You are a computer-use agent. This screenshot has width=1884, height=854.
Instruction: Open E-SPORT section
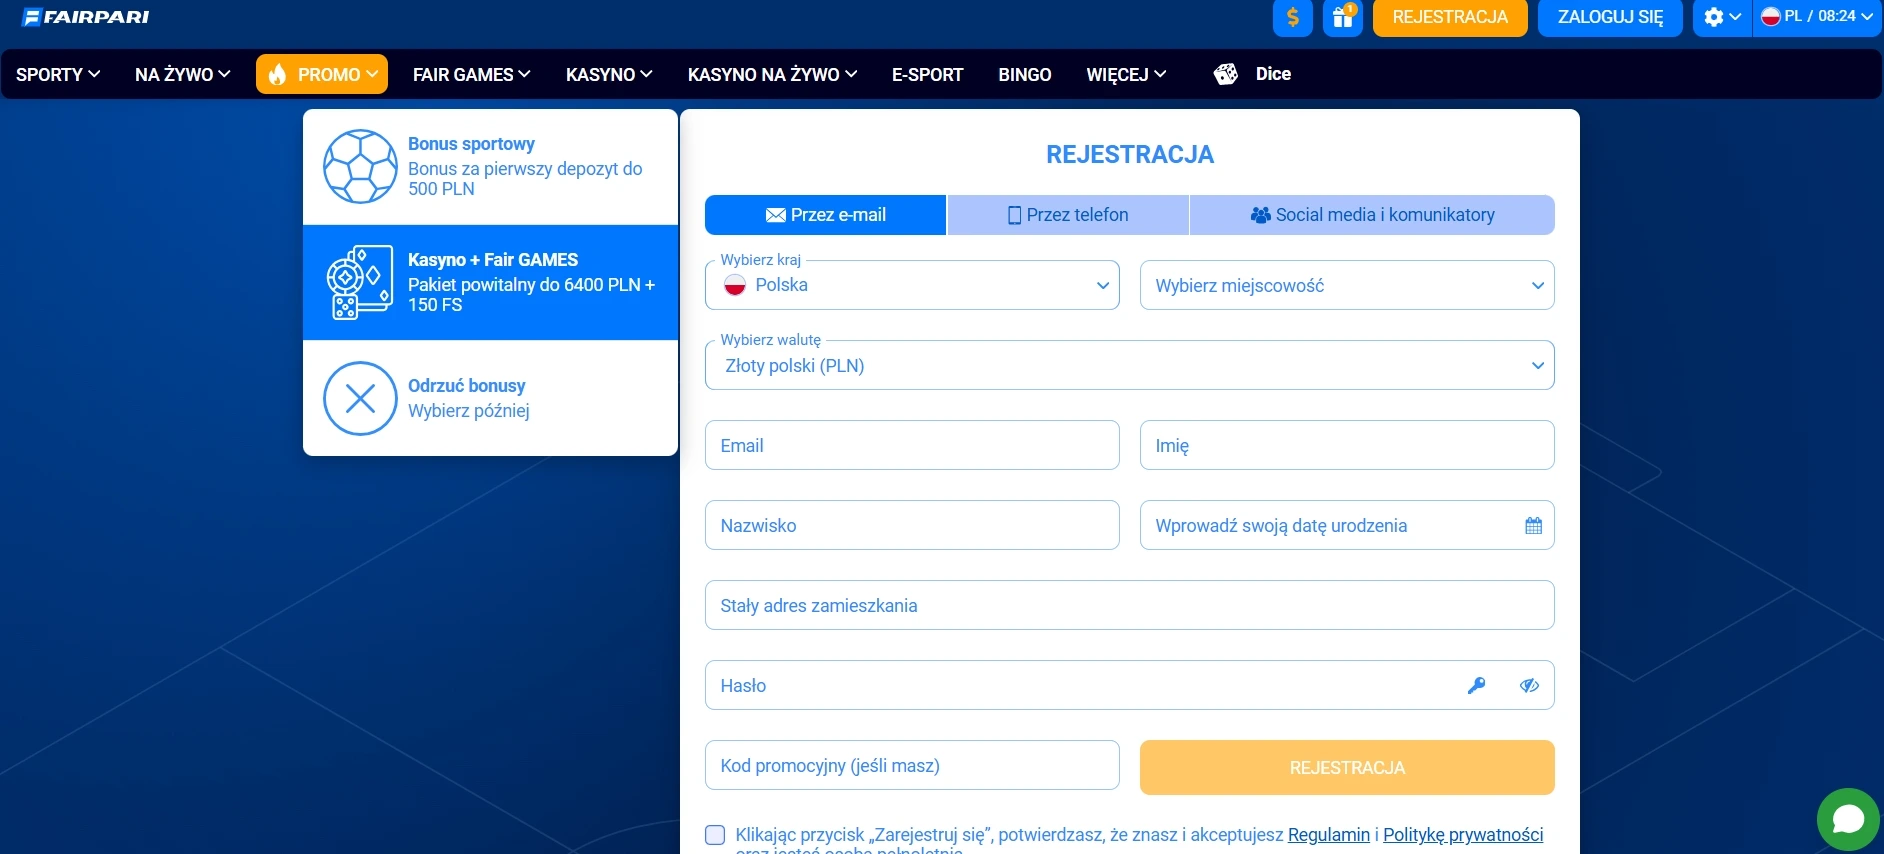pyautogui.click(x=927, y=74)
